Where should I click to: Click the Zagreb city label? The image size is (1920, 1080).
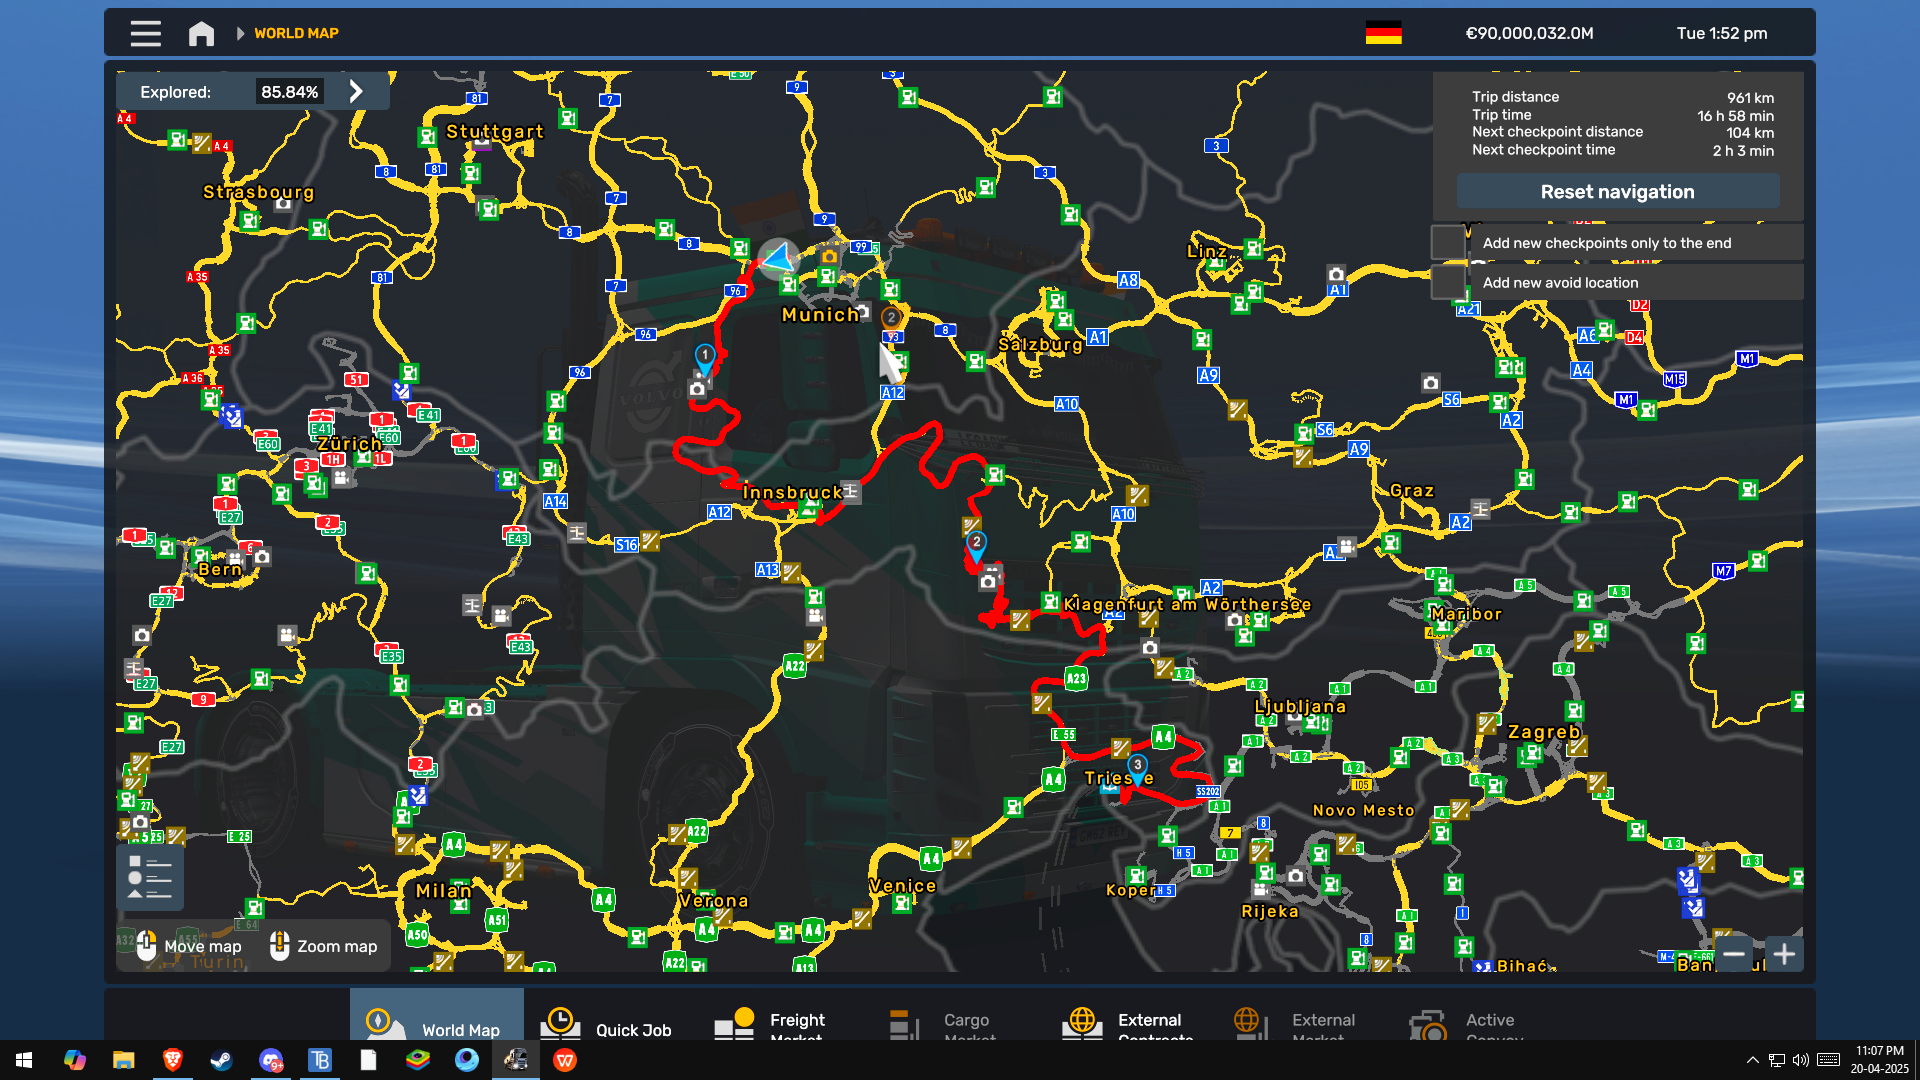(1543, 732)
